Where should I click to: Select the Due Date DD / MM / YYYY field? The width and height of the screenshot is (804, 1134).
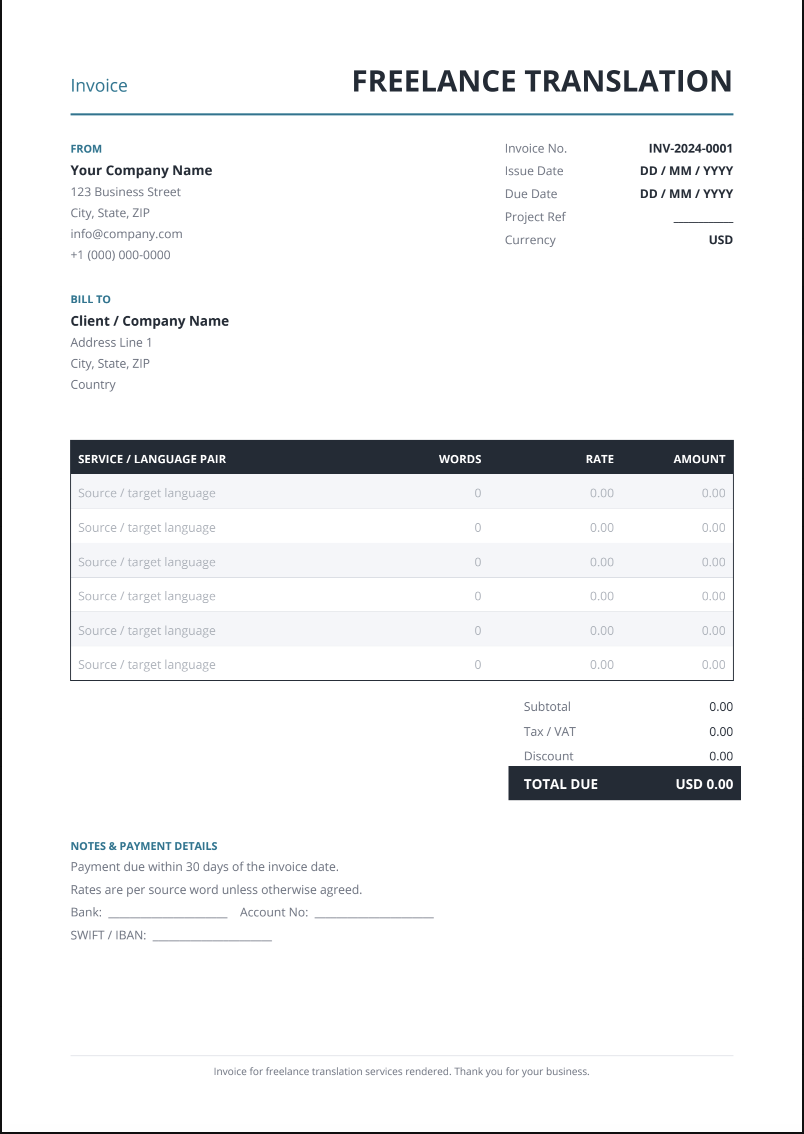click(686, 194)
